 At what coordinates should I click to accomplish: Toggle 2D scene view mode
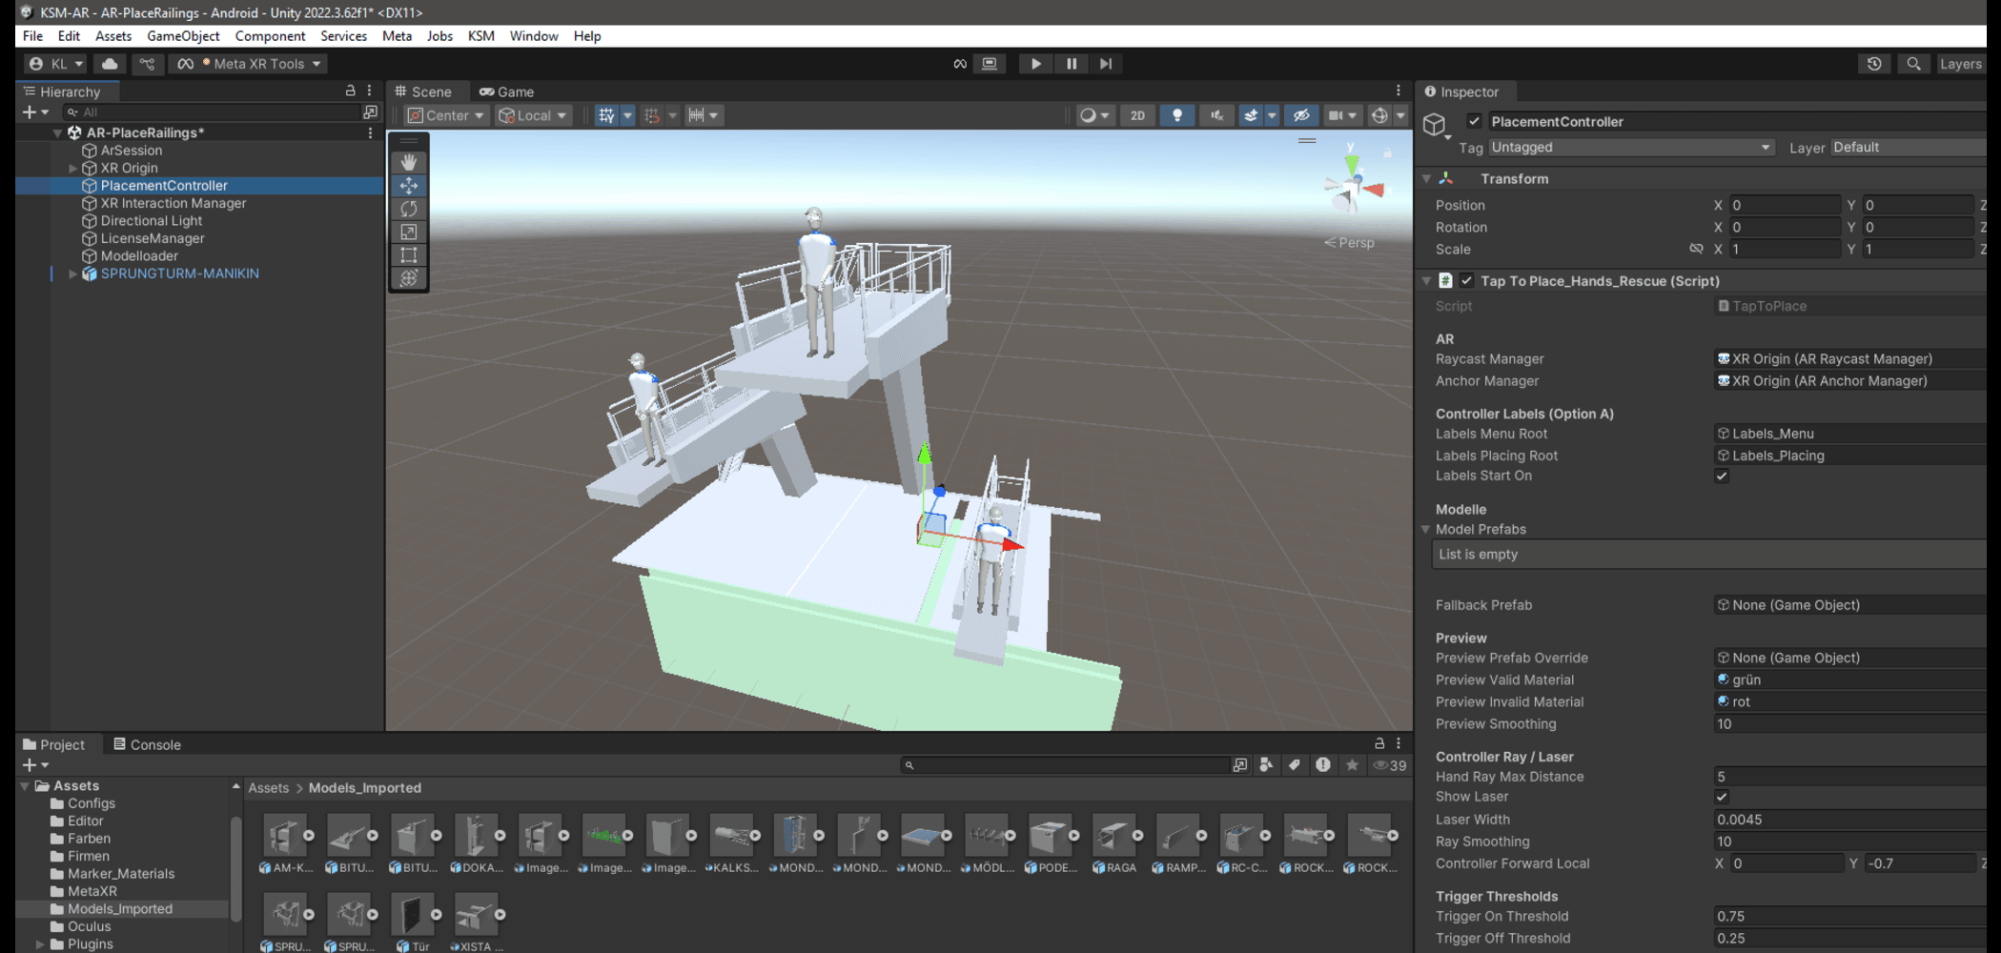(1137, 116)
